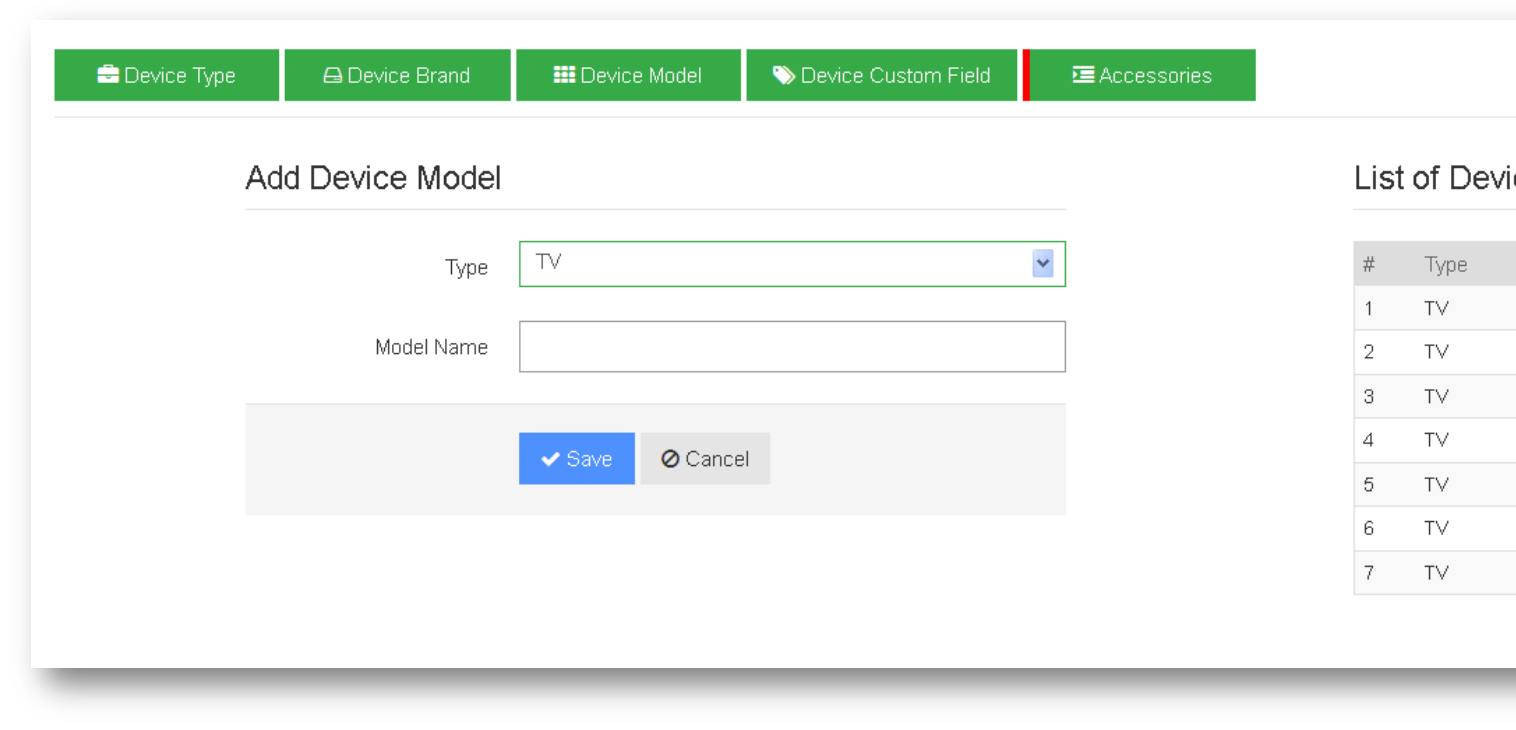Viewport: 1516px width, 730px height.
Task: Open the Device Type tab
Action: [167, 75]
